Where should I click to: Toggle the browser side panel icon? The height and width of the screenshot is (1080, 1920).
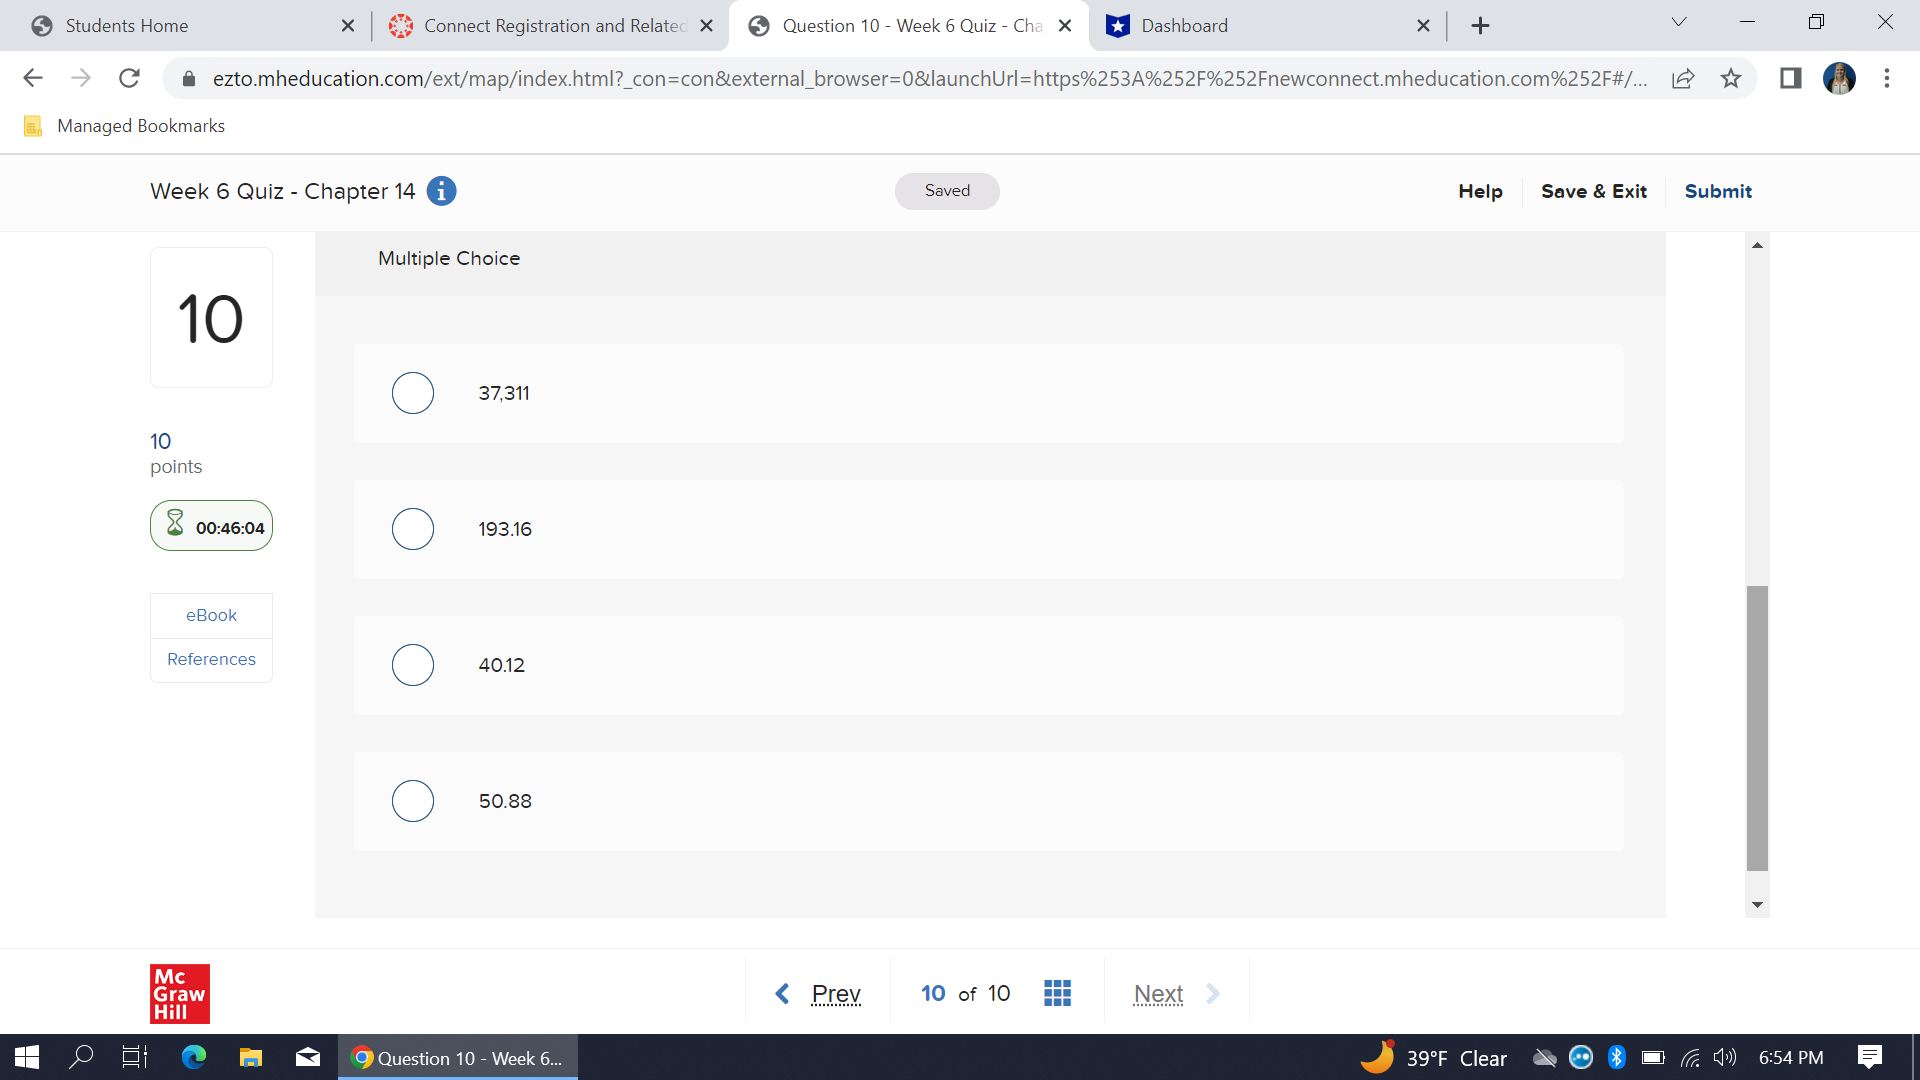1790,78
